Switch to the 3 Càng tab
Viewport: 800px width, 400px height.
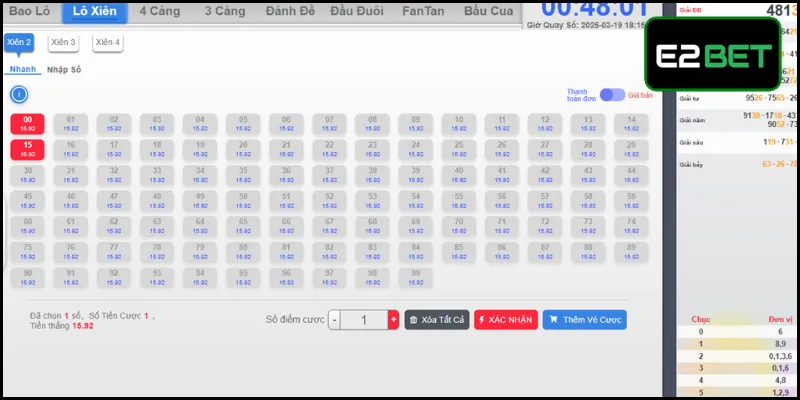tap(225, 11)
